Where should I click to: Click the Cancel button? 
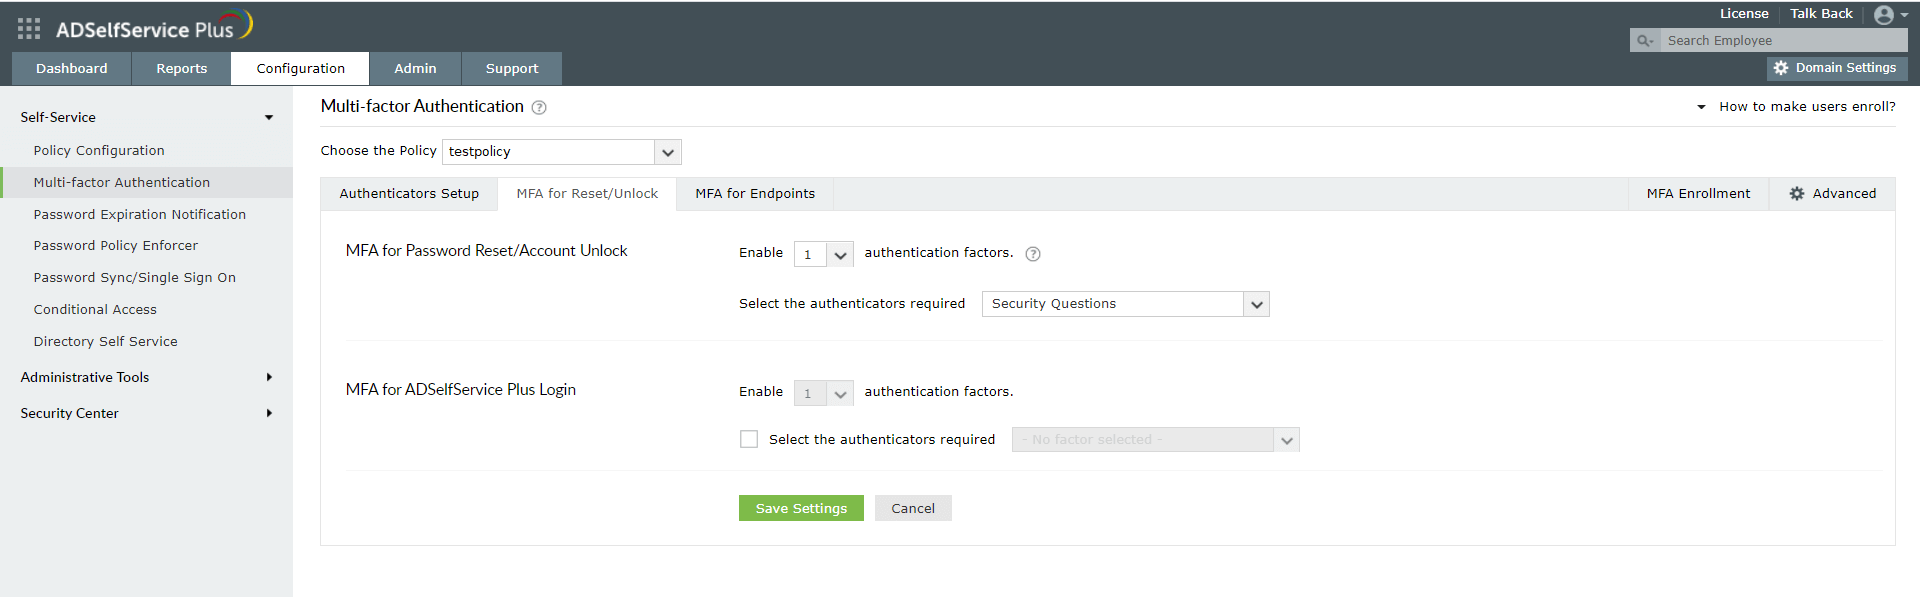tap(913, 508)
